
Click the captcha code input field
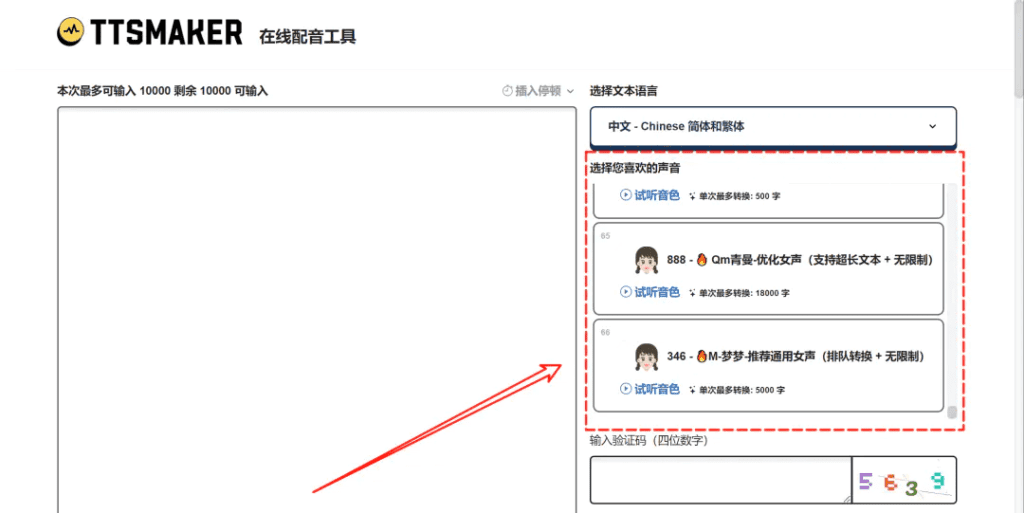[721, 480]
